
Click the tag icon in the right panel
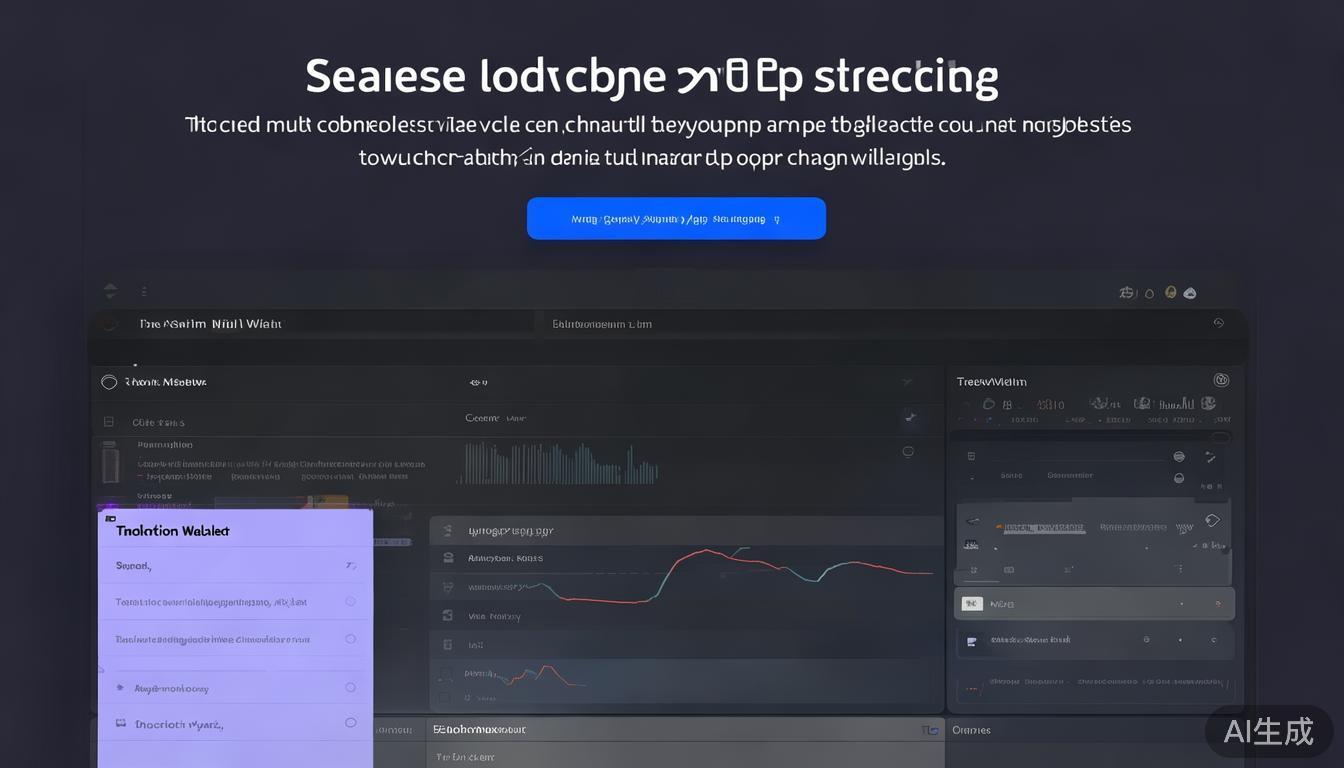click(x=1212, y=520)
